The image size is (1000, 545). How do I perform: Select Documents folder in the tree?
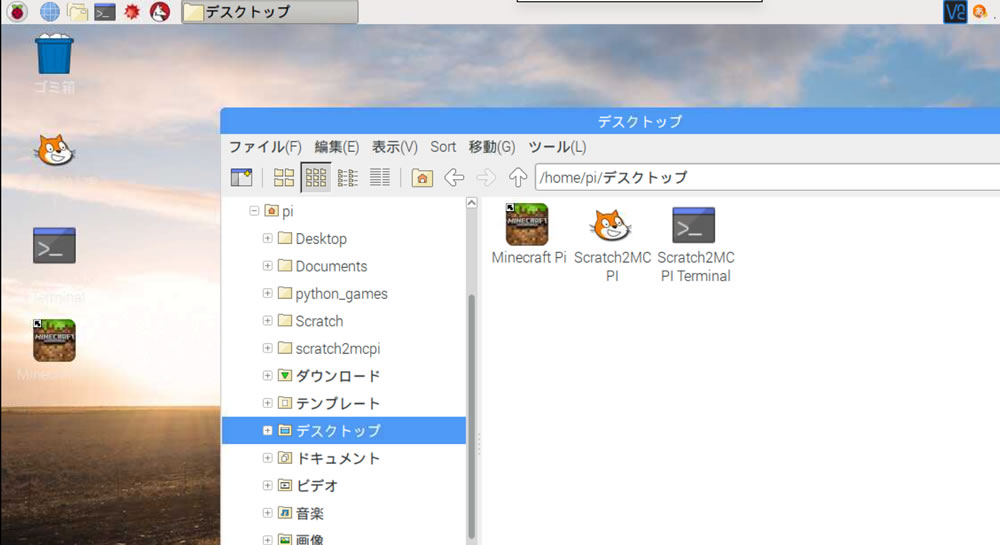click(323, 266)
